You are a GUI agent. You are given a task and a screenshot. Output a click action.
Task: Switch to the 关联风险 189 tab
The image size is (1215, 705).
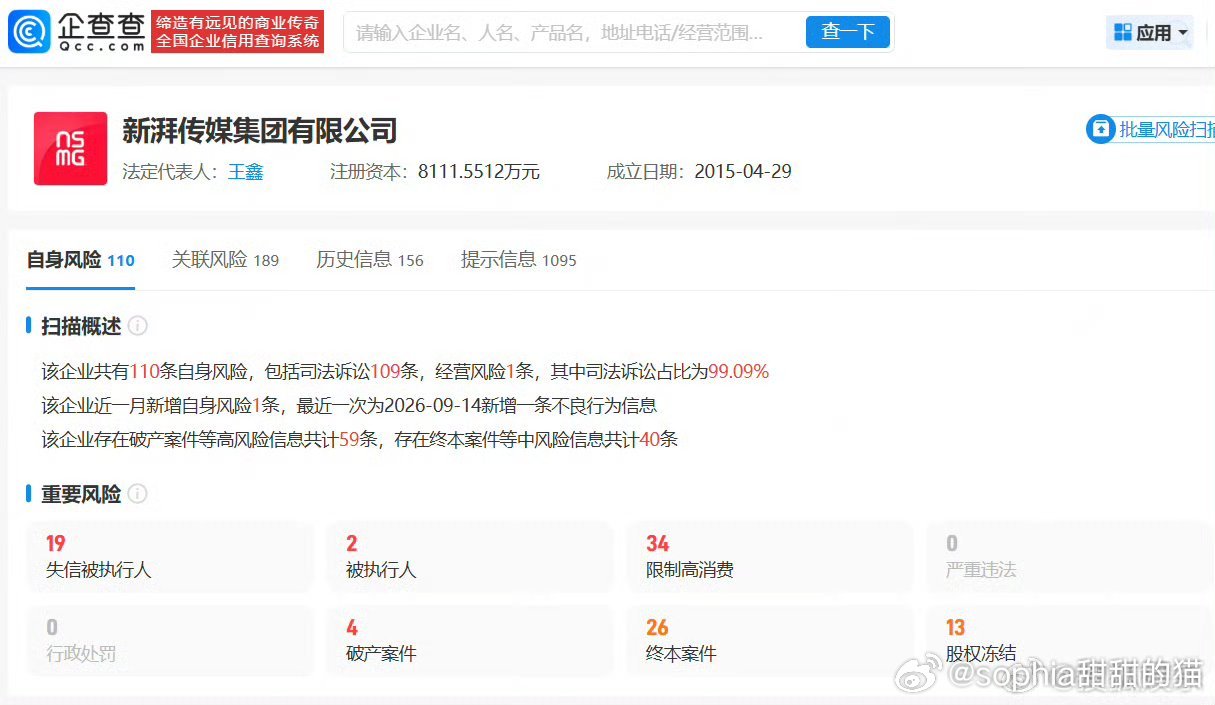pyautogui.click(x=225, y=260)
